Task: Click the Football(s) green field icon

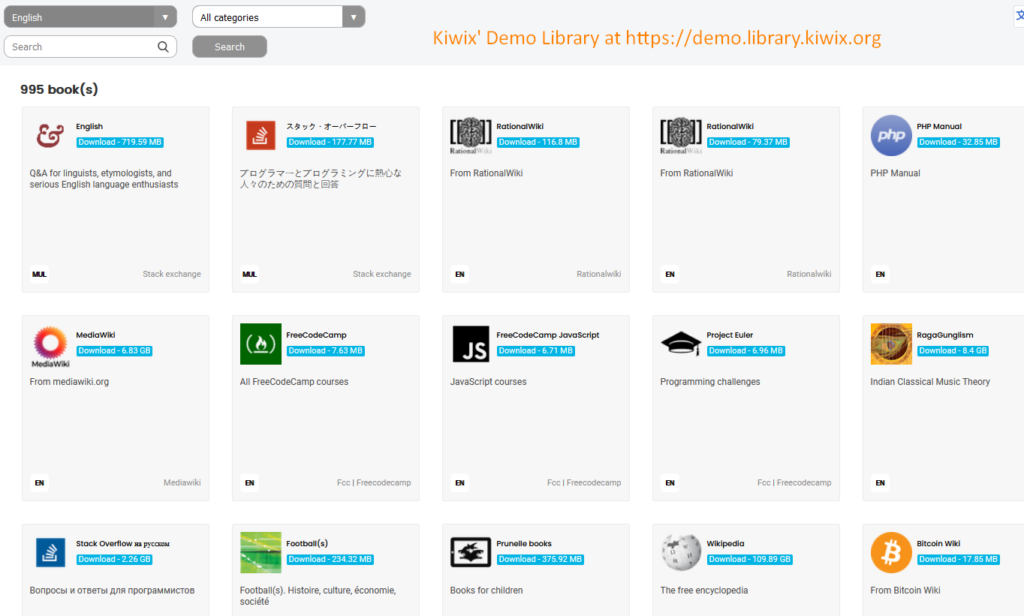Action: point(261,552)
